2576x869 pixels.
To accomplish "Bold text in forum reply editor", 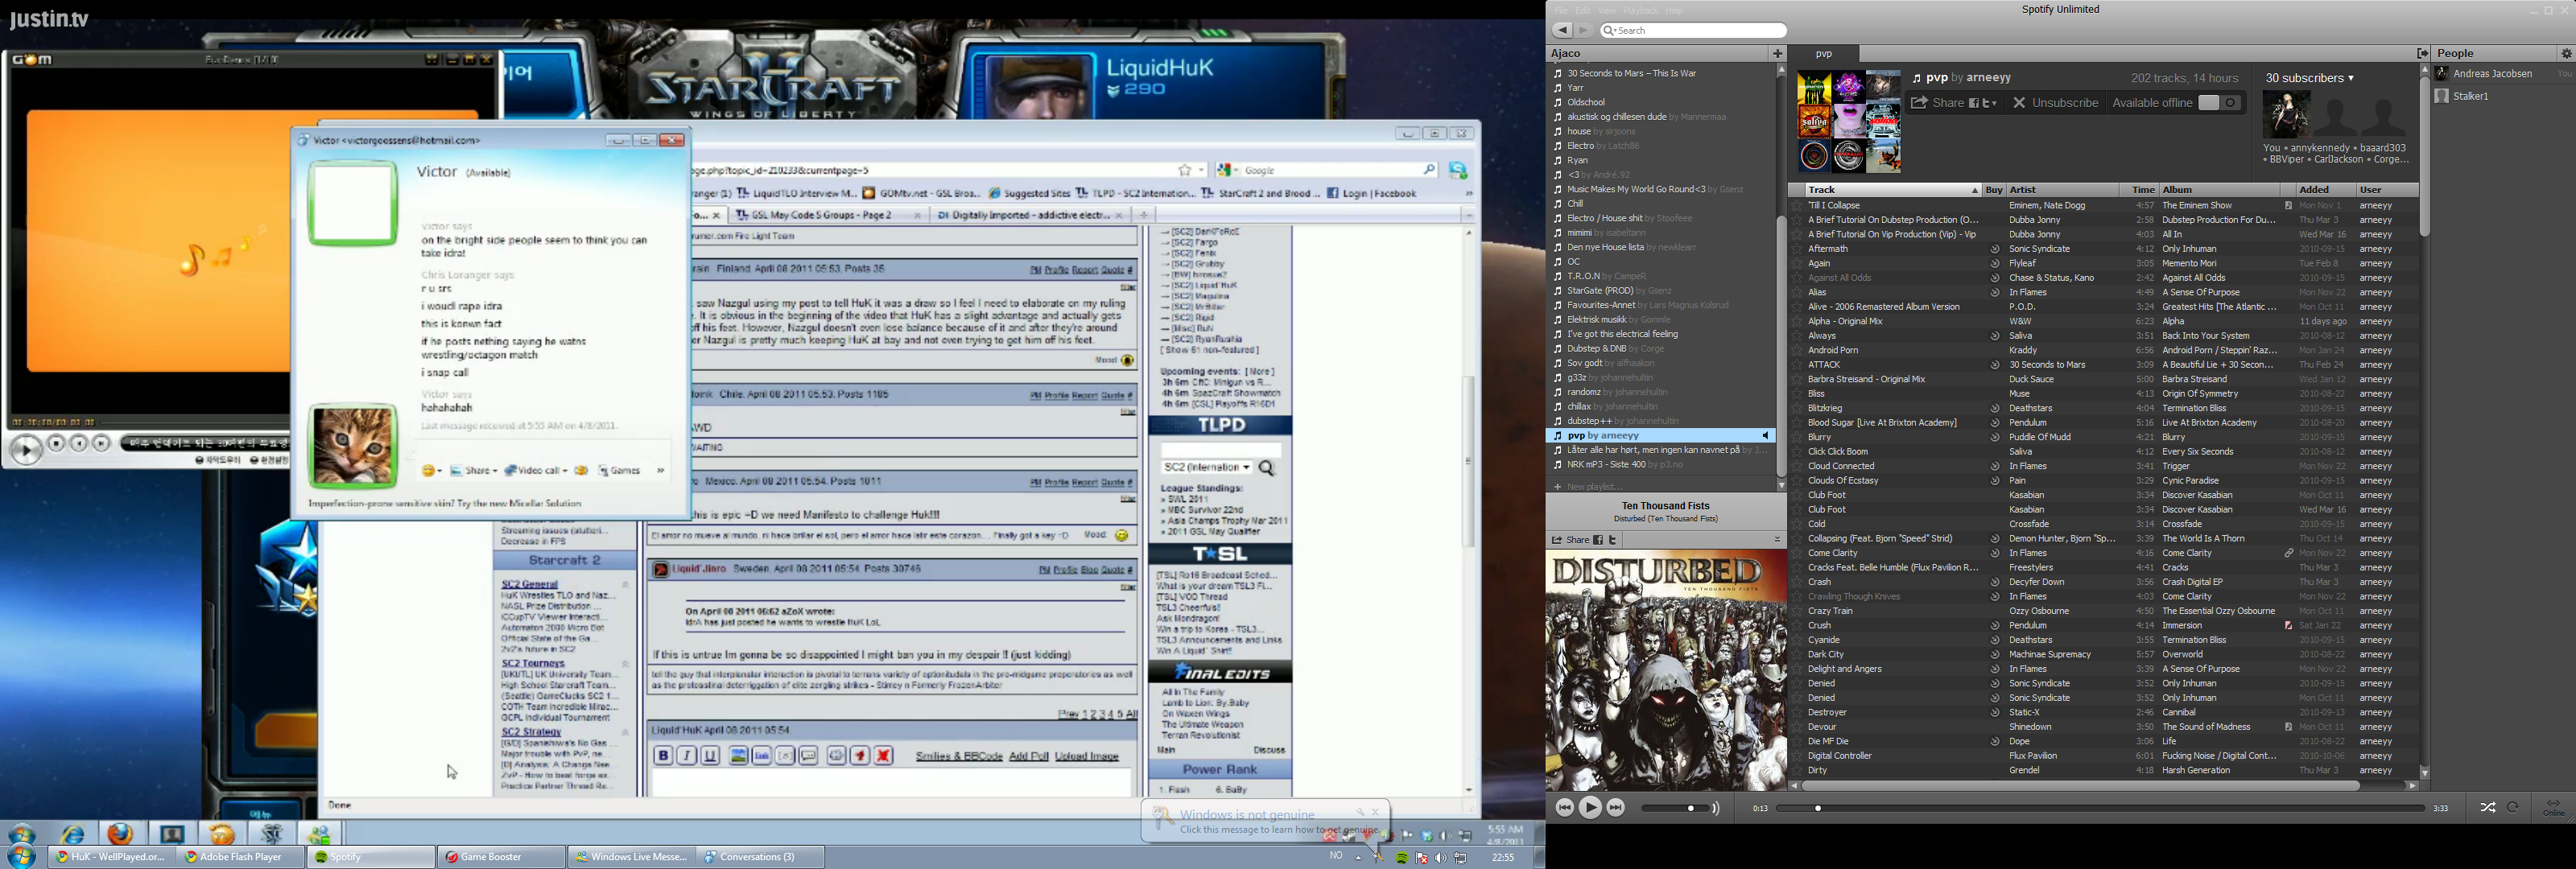I will tap(663, 756).
